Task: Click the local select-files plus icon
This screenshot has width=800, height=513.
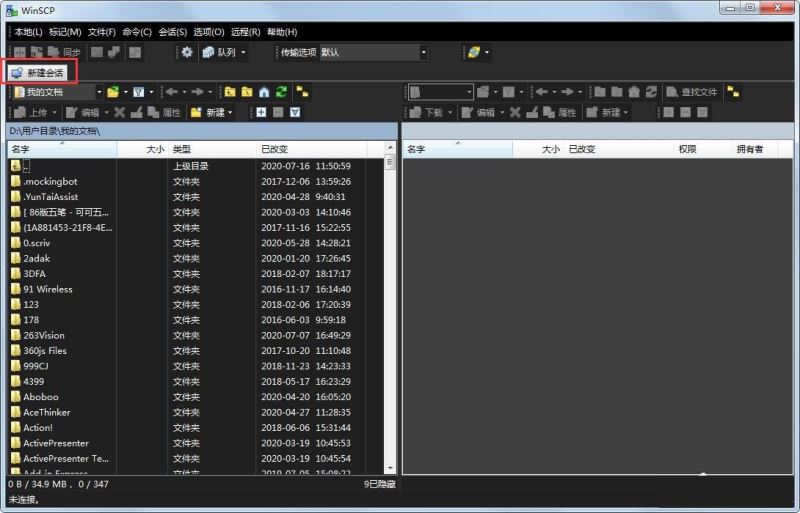Action: click(x=262, y=112)
